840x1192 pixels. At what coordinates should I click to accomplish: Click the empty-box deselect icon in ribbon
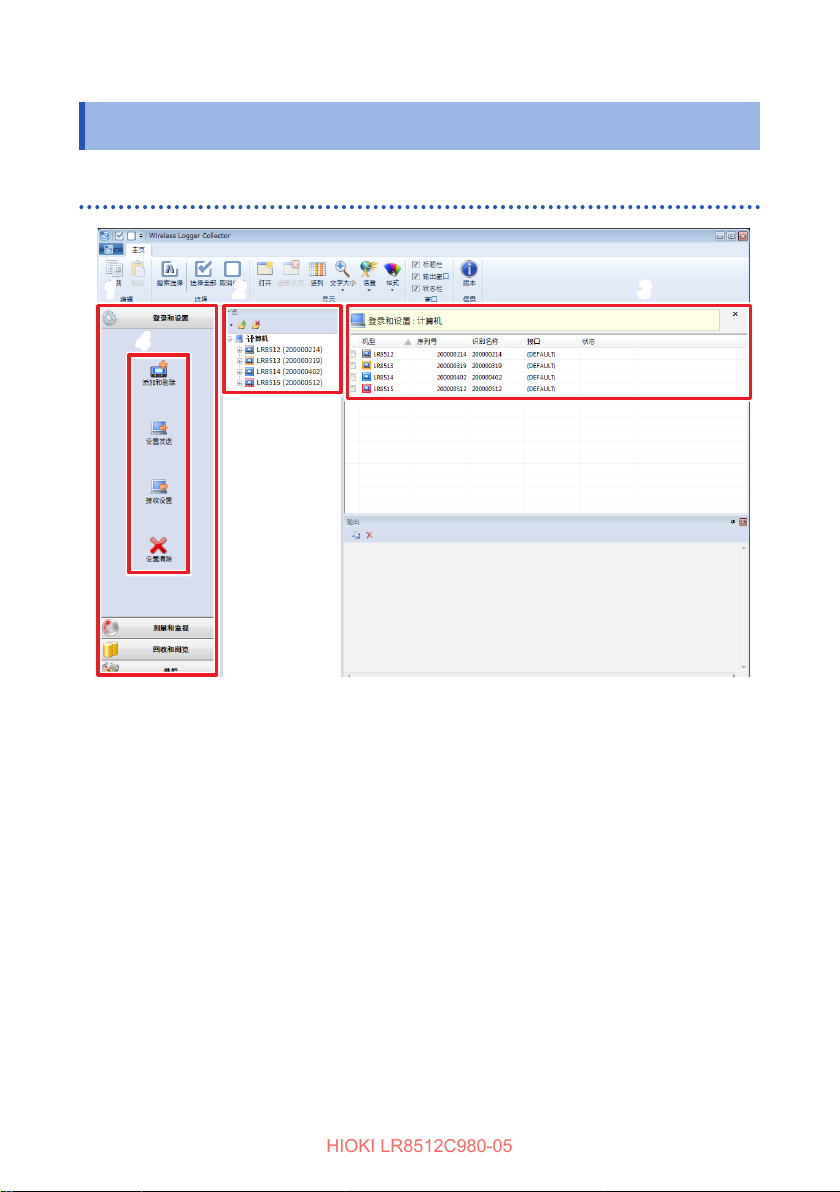(233, 269)
